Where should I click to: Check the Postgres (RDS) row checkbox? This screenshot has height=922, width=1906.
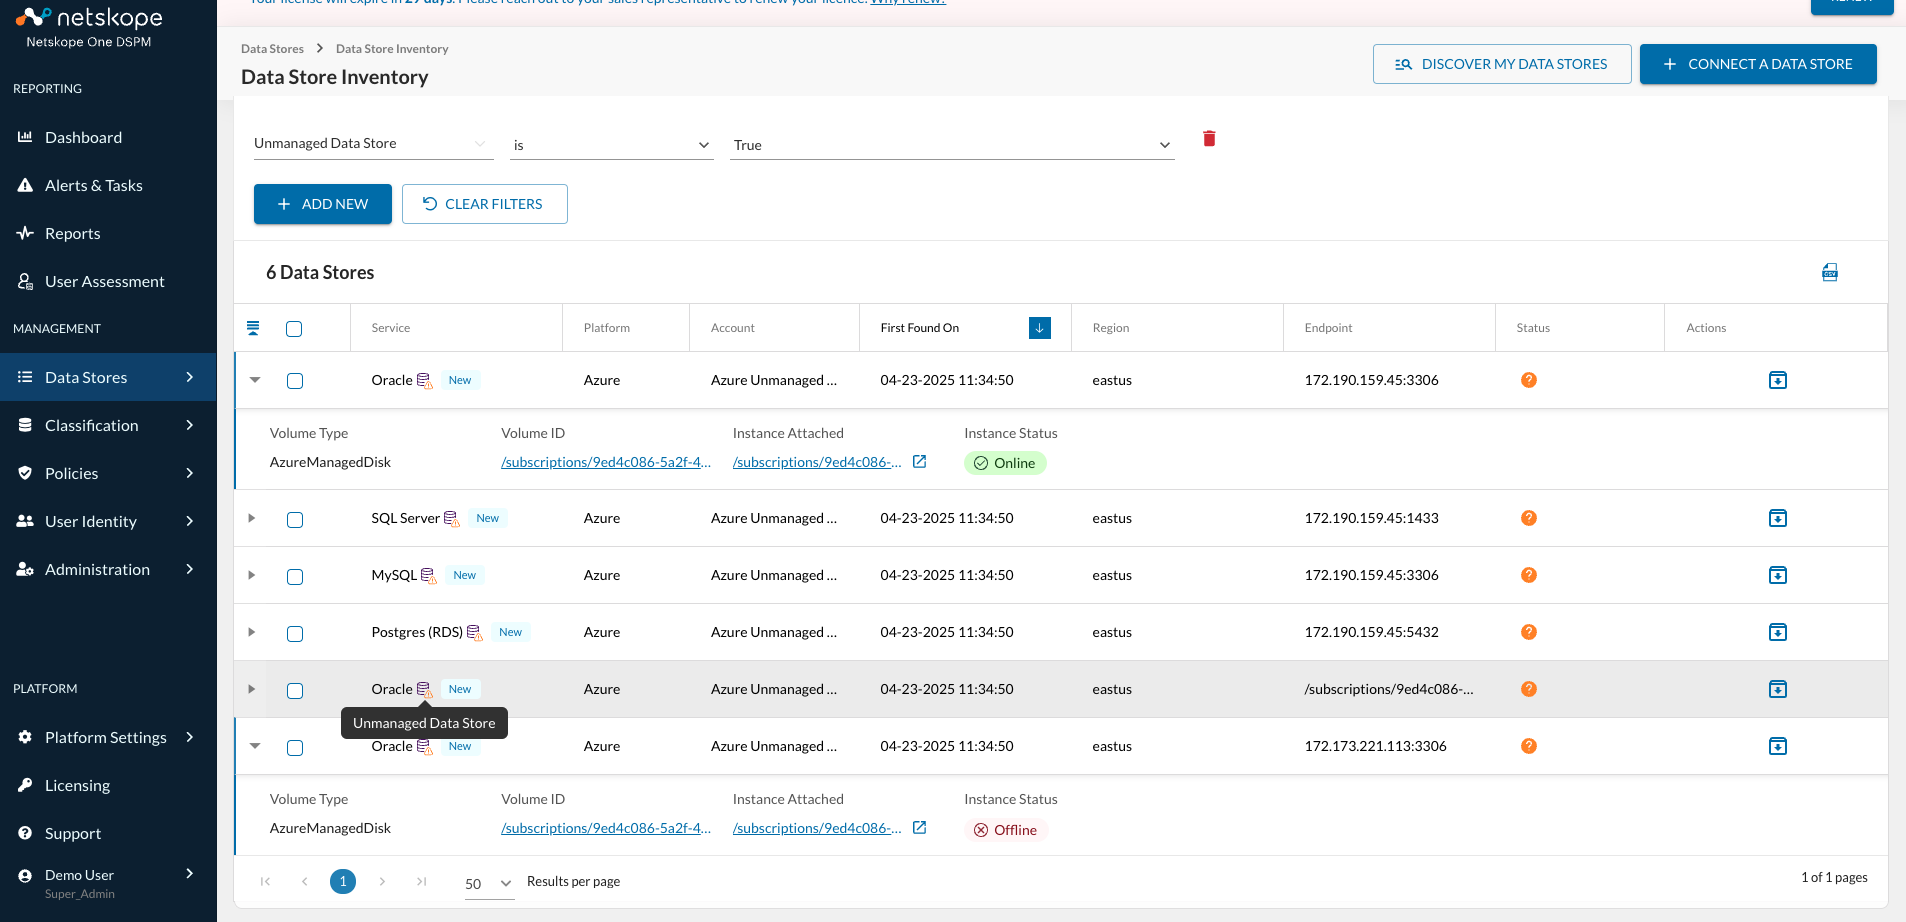click(x=295, y=634)
